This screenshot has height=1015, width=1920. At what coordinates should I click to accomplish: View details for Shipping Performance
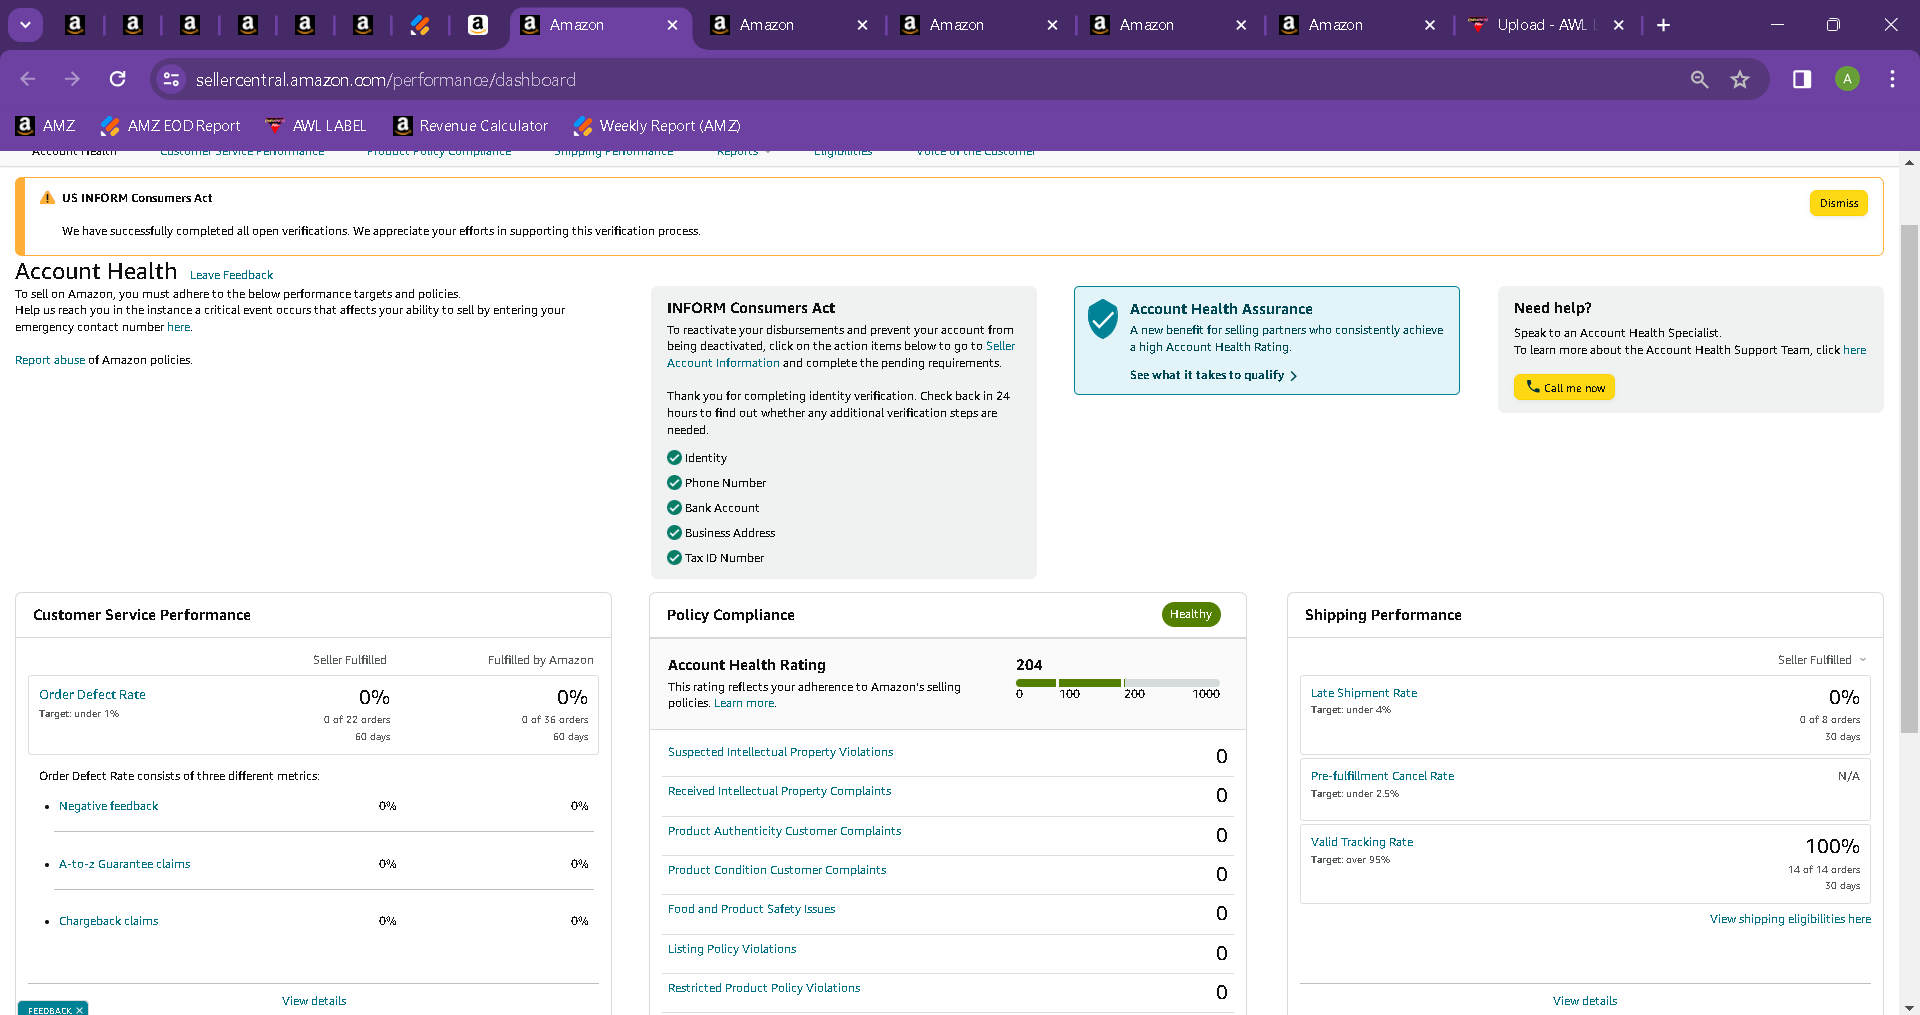1585,1001
